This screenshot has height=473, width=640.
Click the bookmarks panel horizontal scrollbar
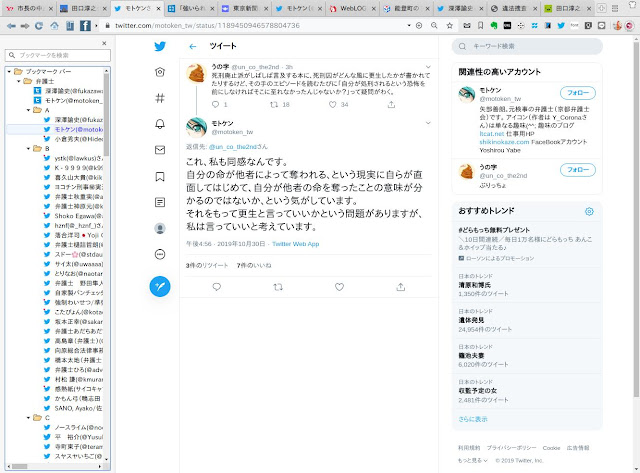click(19, 466)
